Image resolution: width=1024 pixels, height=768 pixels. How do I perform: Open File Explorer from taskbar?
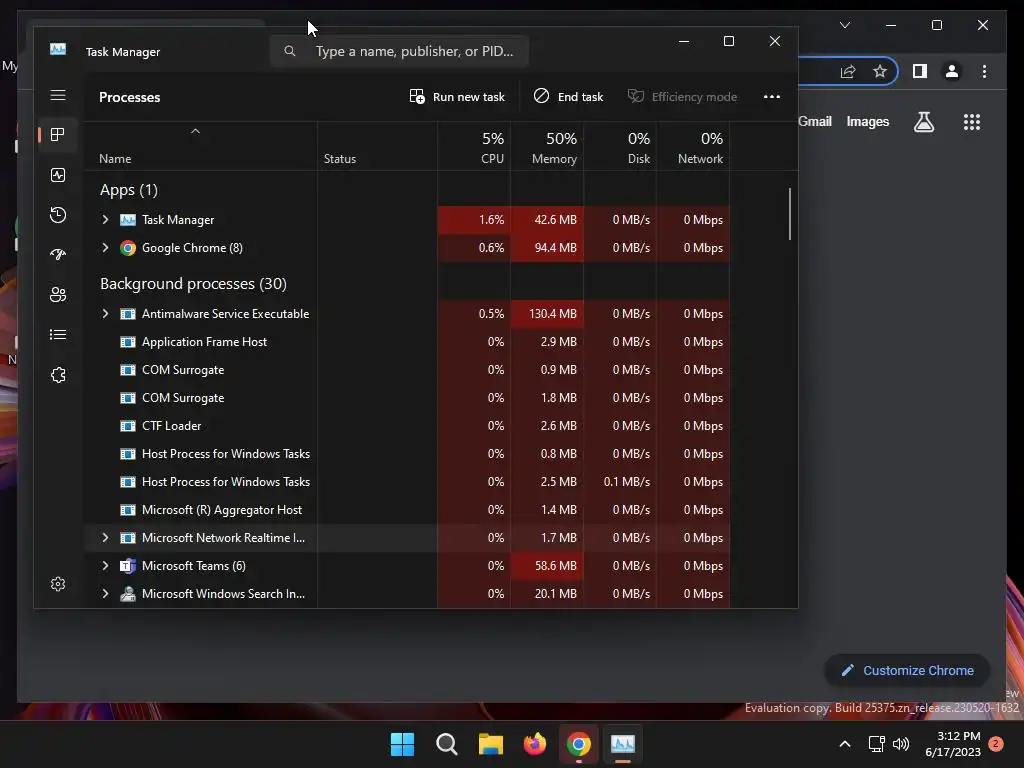(x=490, y=744)
